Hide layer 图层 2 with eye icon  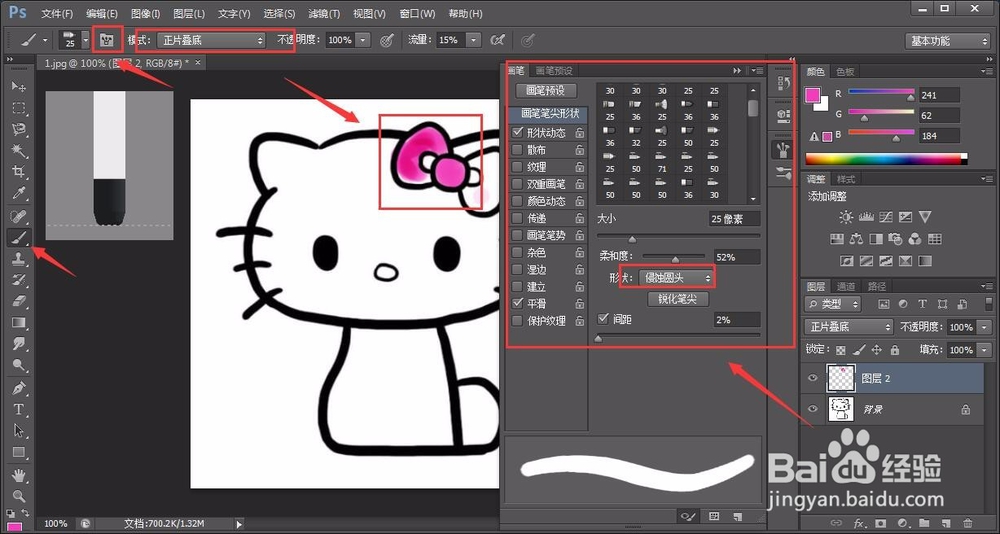(x=812, y=378)
